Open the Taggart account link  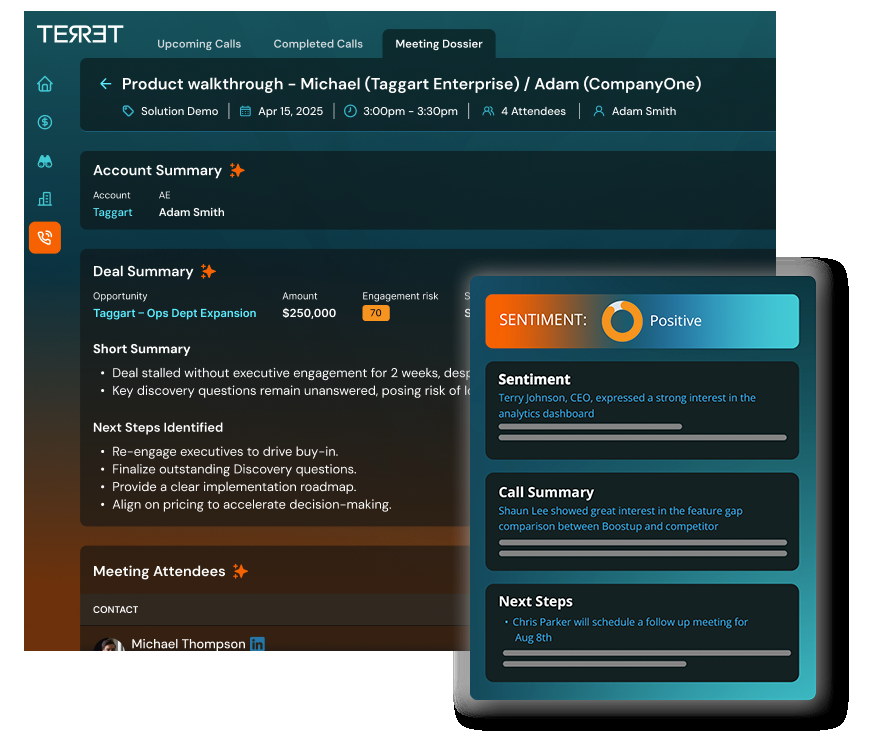coord(112,212)
